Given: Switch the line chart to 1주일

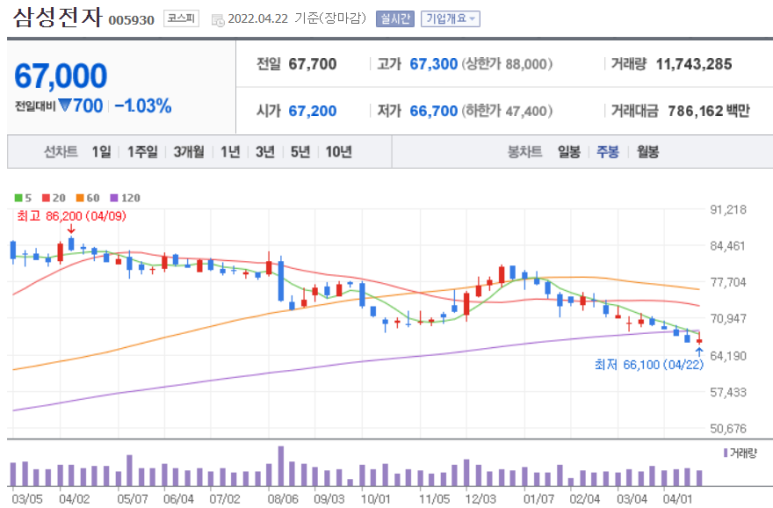Looking at the screenshot, I should tap(142, 152).
